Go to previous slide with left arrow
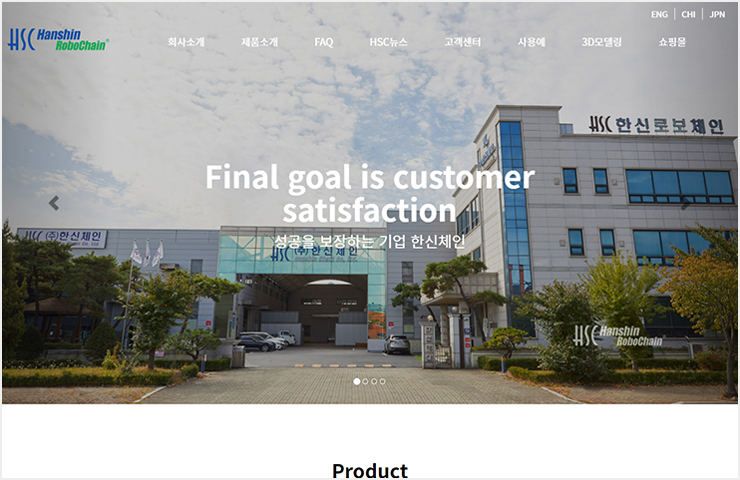Image resolution: width=740 pixels, height=480 pixels. [54, 203]
